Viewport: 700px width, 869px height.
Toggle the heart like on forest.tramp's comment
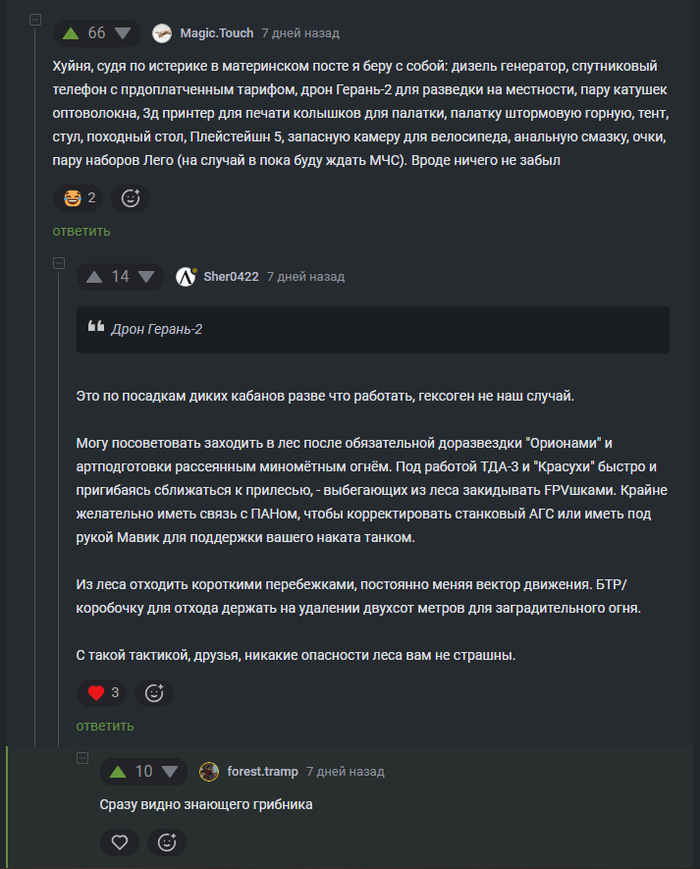click(119, 843)
